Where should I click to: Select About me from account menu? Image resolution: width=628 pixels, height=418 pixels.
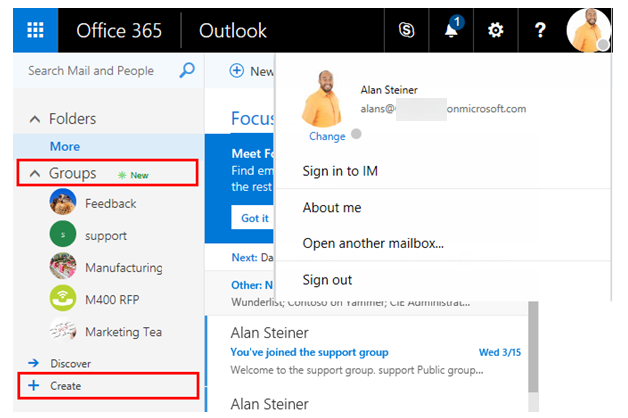coord(332,208)
